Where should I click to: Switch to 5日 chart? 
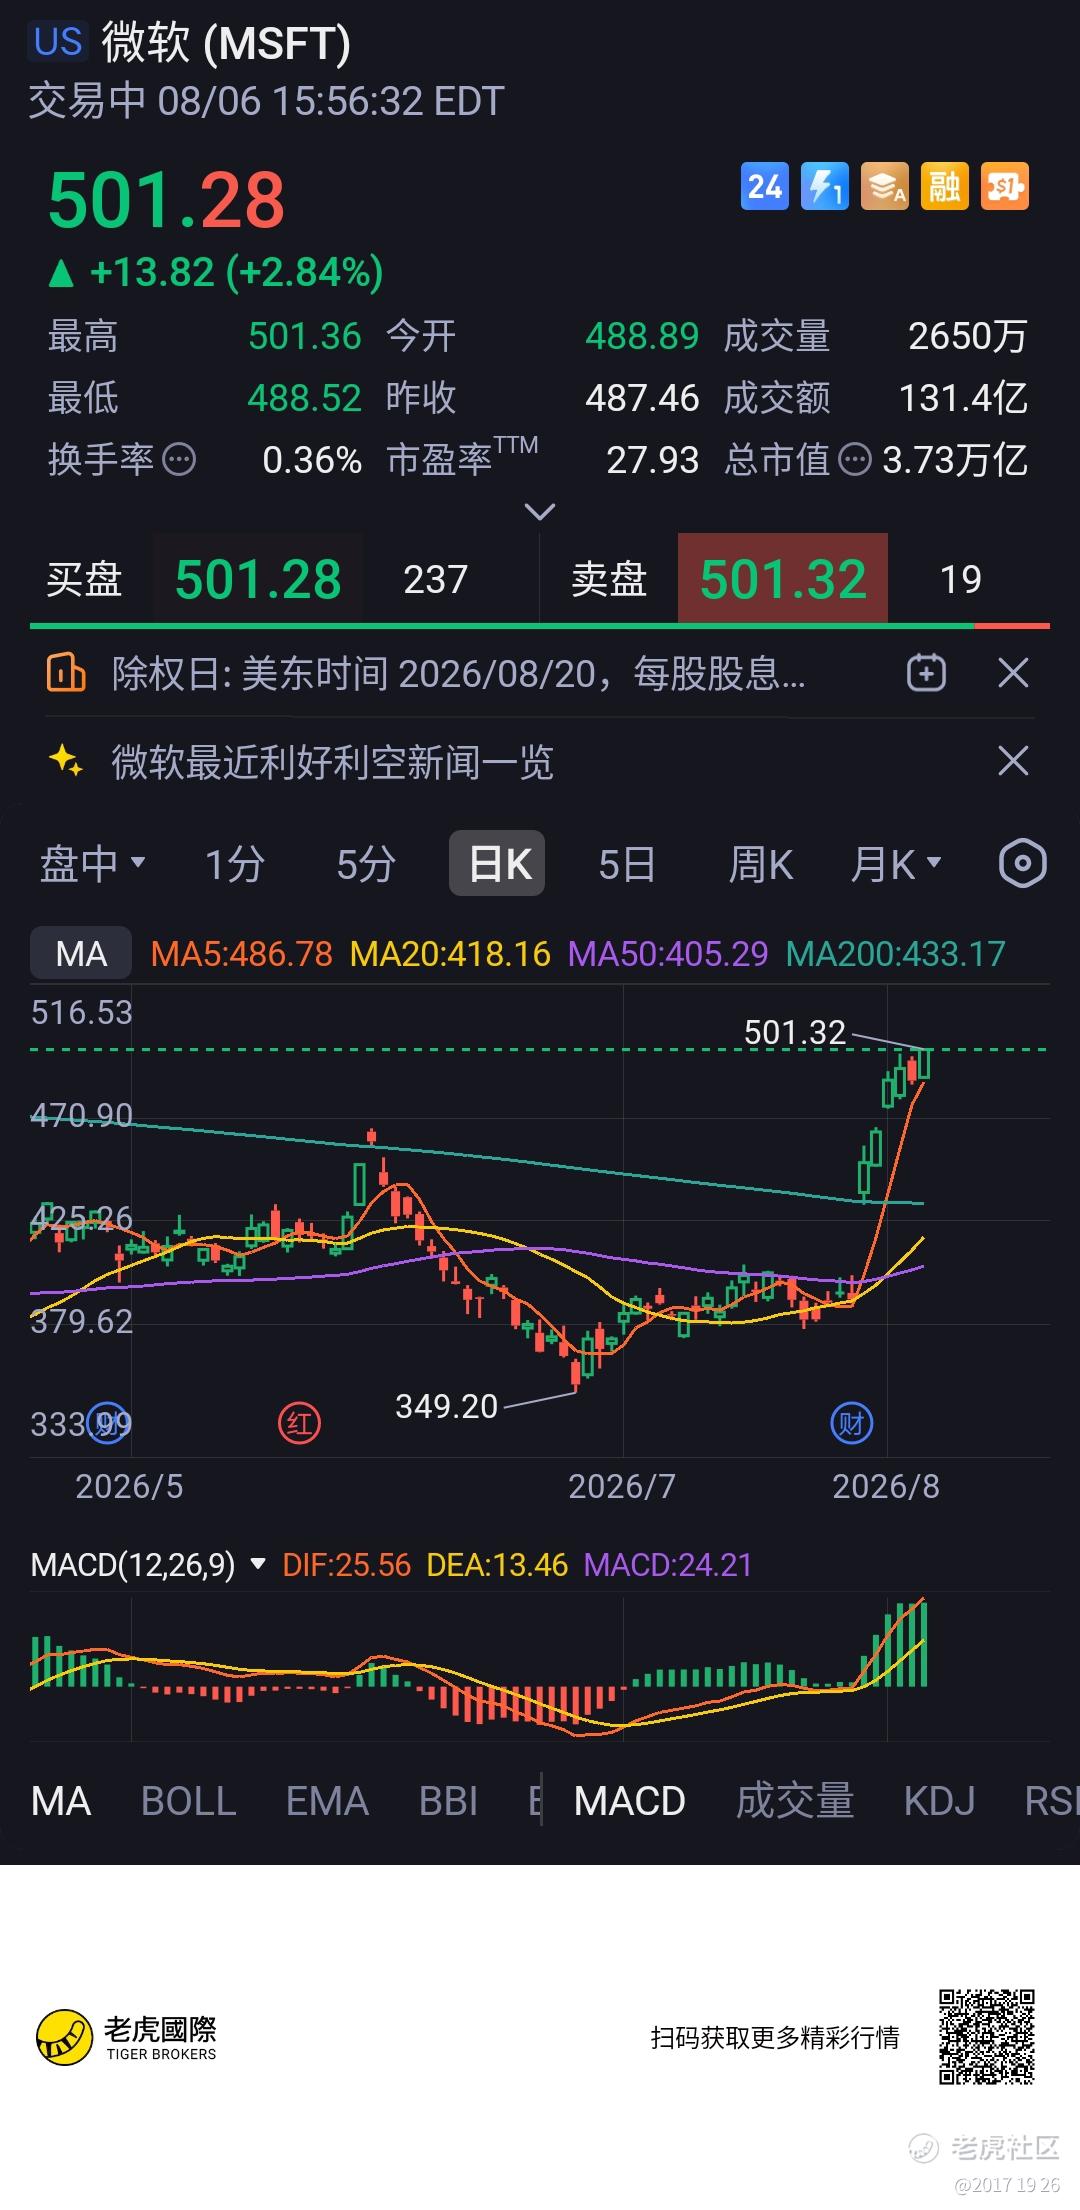coord(627,863)
